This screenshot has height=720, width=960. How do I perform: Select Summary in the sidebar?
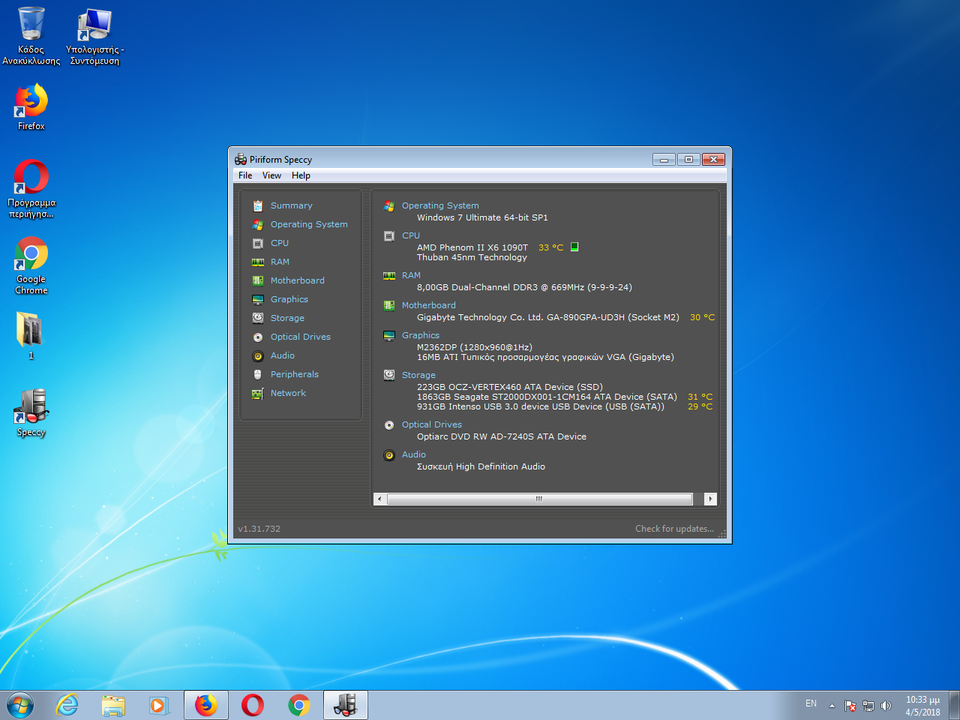tap(291, 206)
